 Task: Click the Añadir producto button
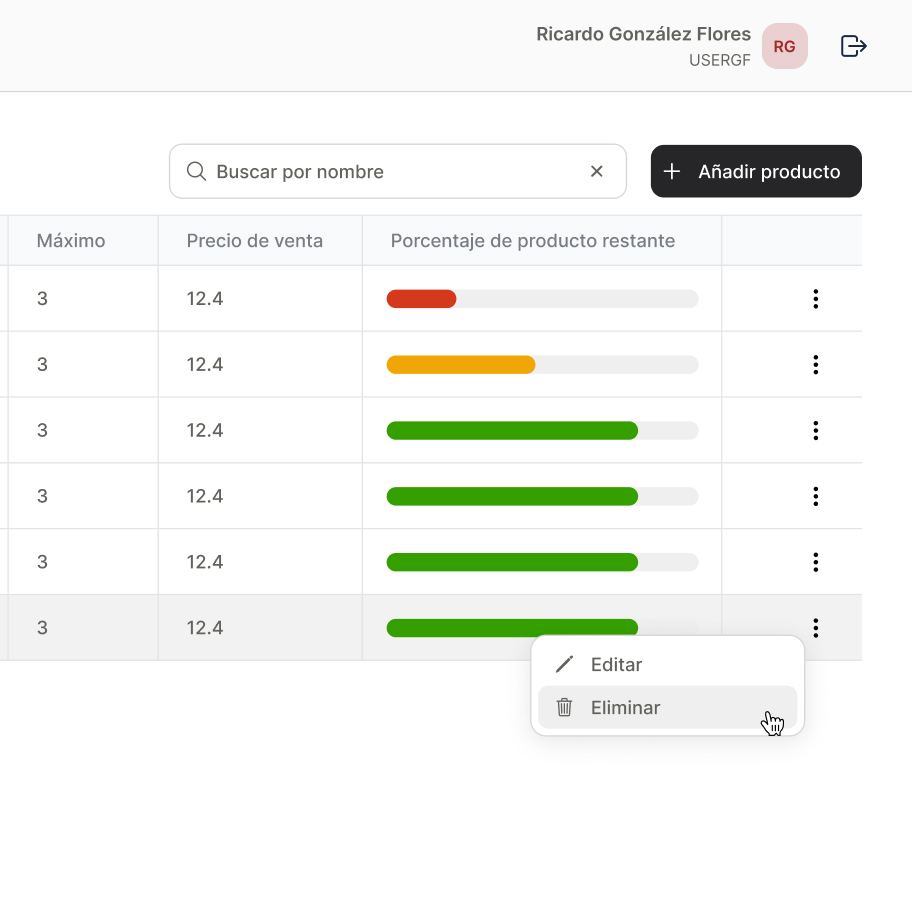[756, 172]
